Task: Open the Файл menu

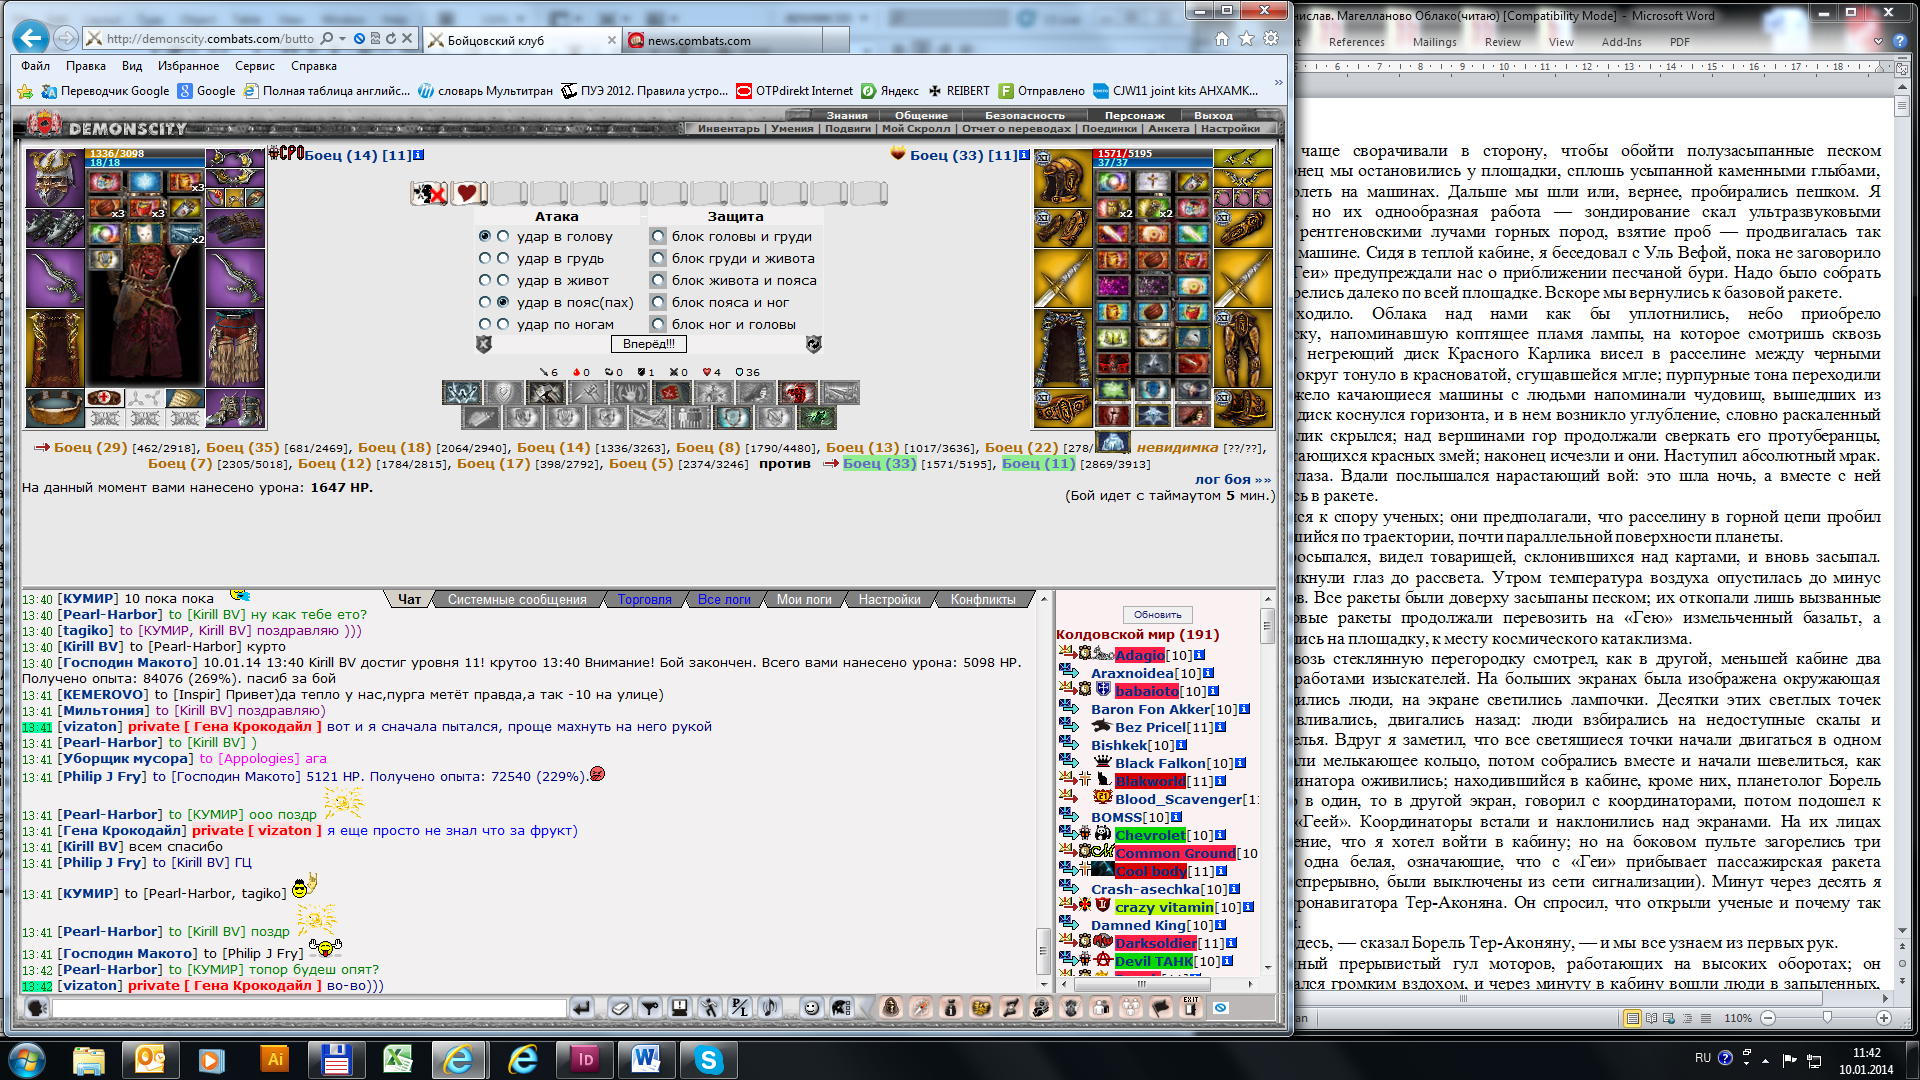Action: [x=35, y=66]
